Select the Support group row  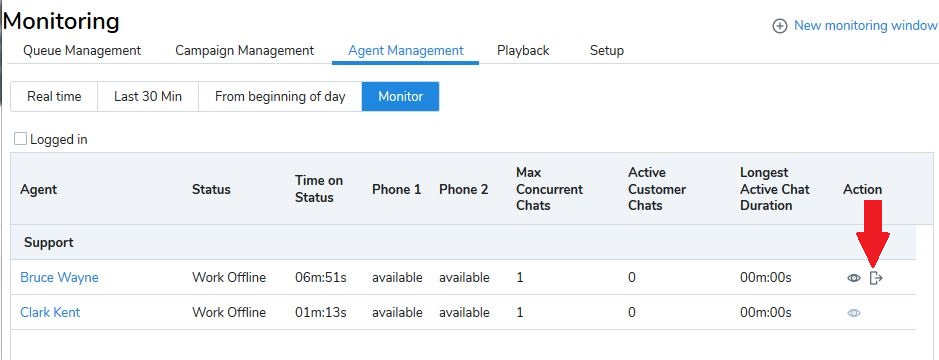point(463,243)
